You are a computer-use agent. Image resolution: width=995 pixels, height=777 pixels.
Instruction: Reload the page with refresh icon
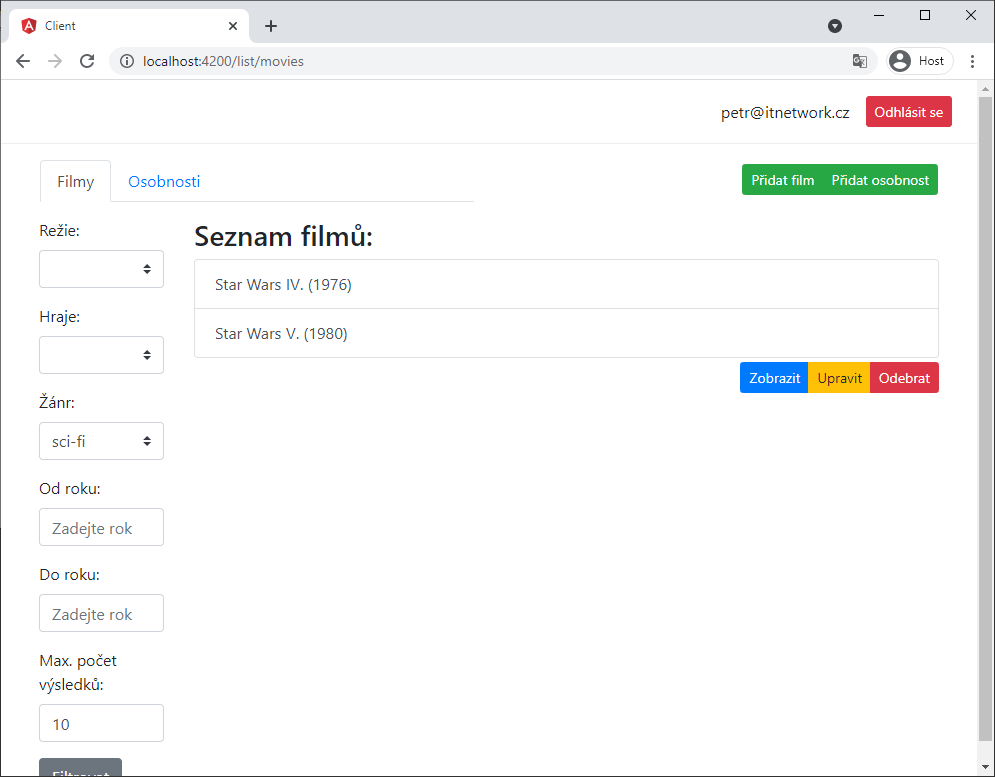point(87,61)
